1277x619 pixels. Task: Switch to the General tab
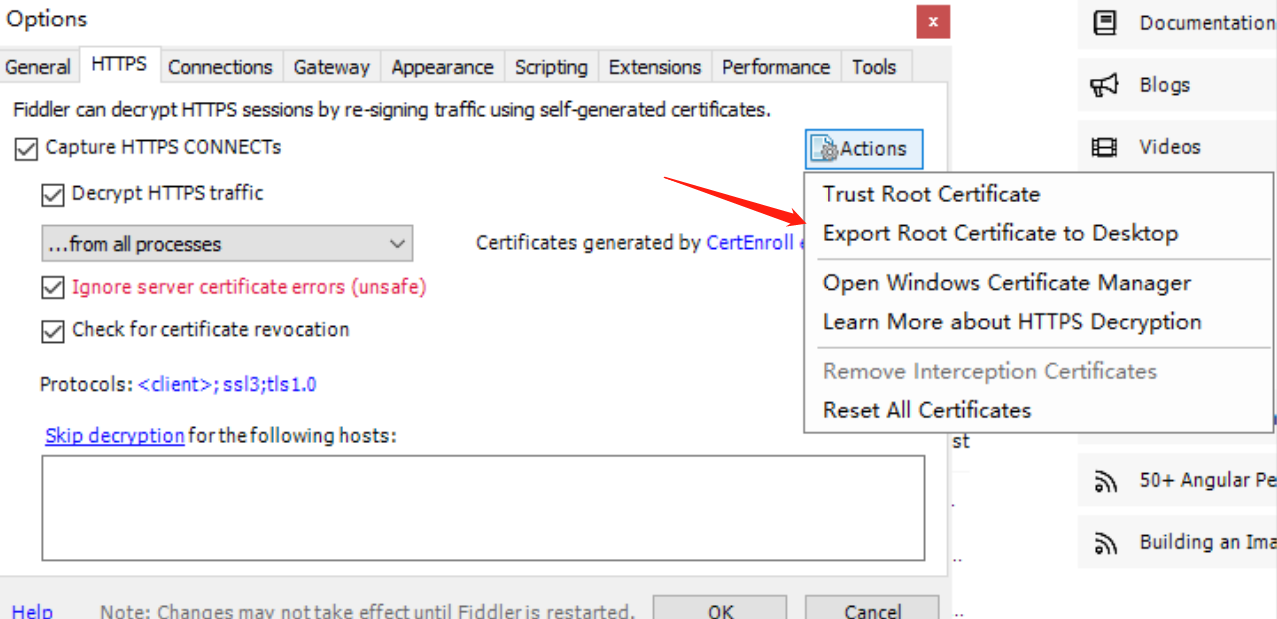[38, 67]
